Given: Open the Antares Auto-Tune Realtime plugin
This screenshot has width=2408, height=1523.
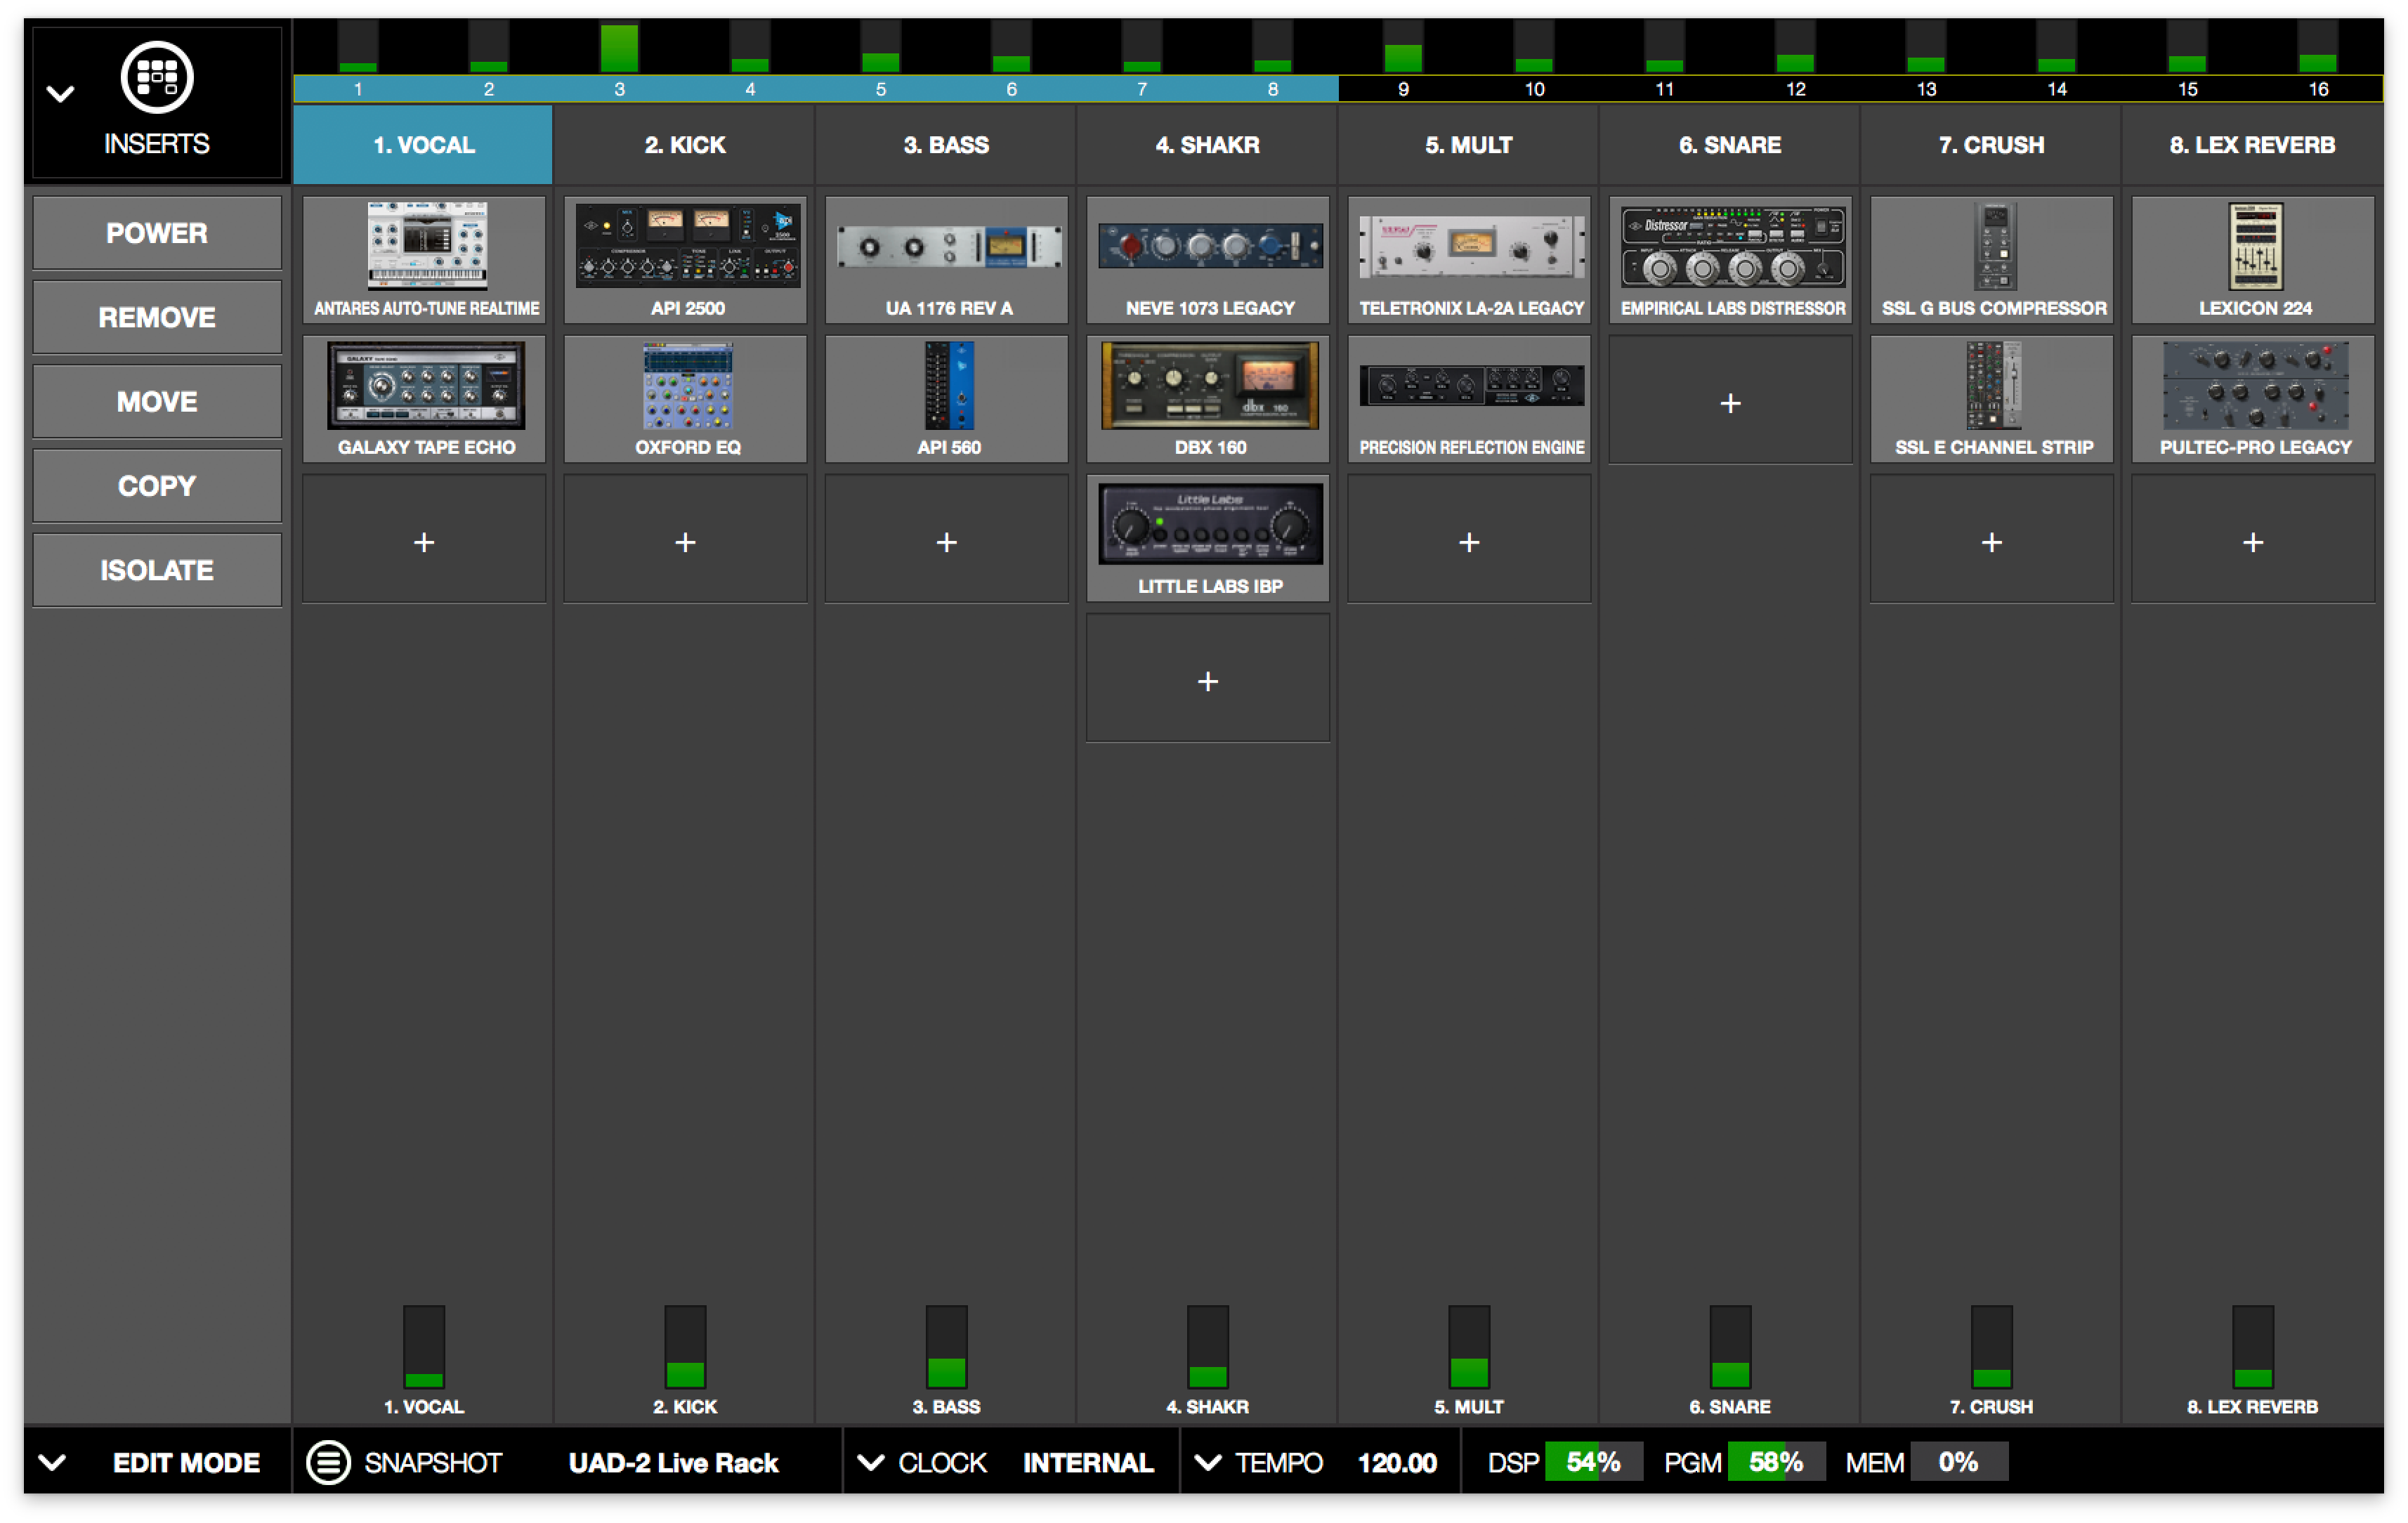Looking at the screenshot, I should [x=425, y=260].
